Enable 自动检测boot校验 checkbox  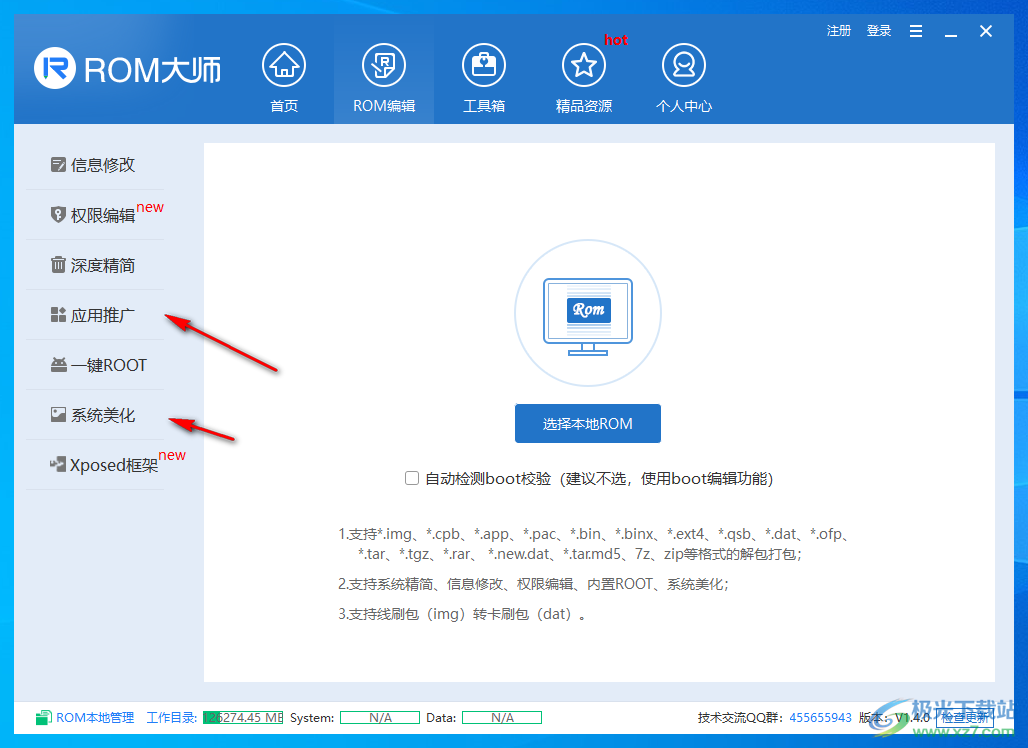tap(412, 478)
